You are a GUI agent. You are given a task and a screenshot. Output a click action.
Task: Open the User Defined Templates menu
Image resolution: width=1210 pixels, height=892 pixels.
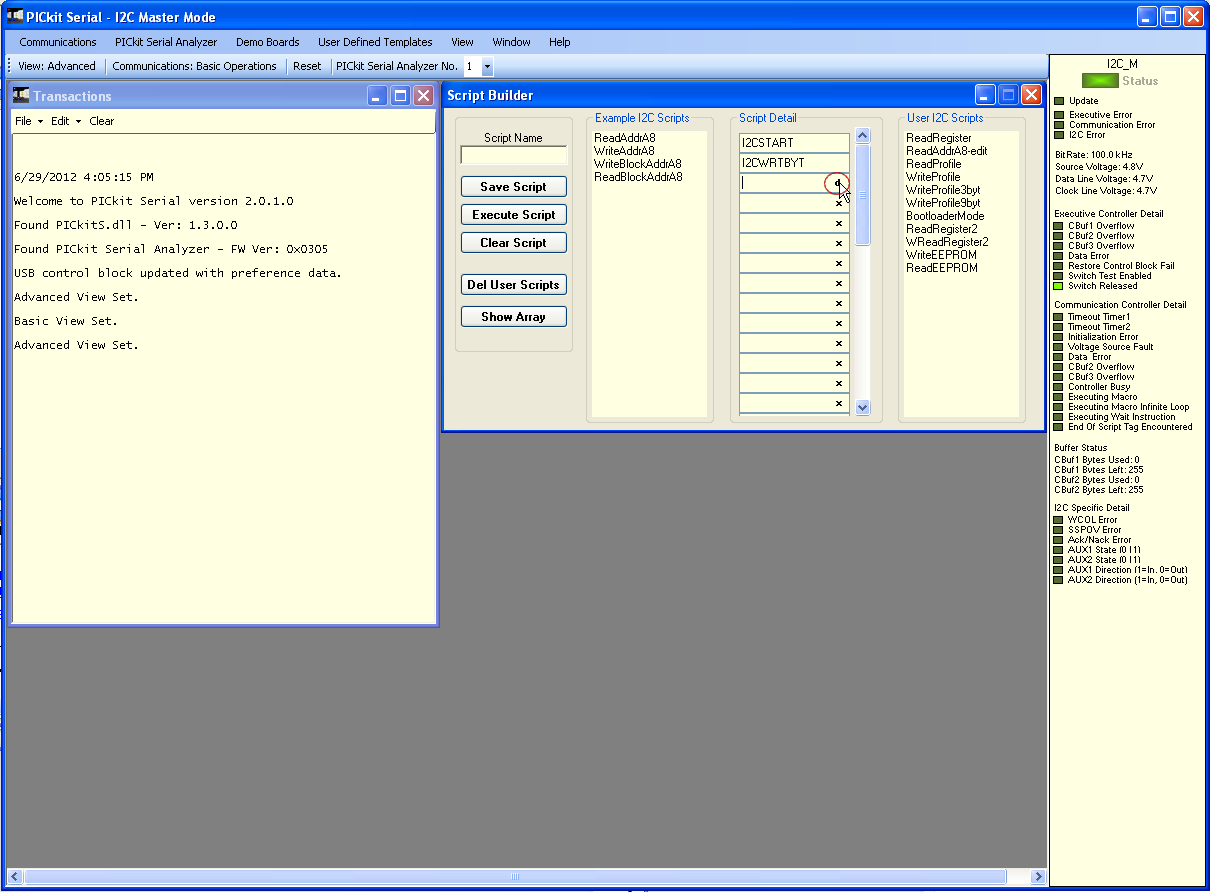[x=375, y=42]
